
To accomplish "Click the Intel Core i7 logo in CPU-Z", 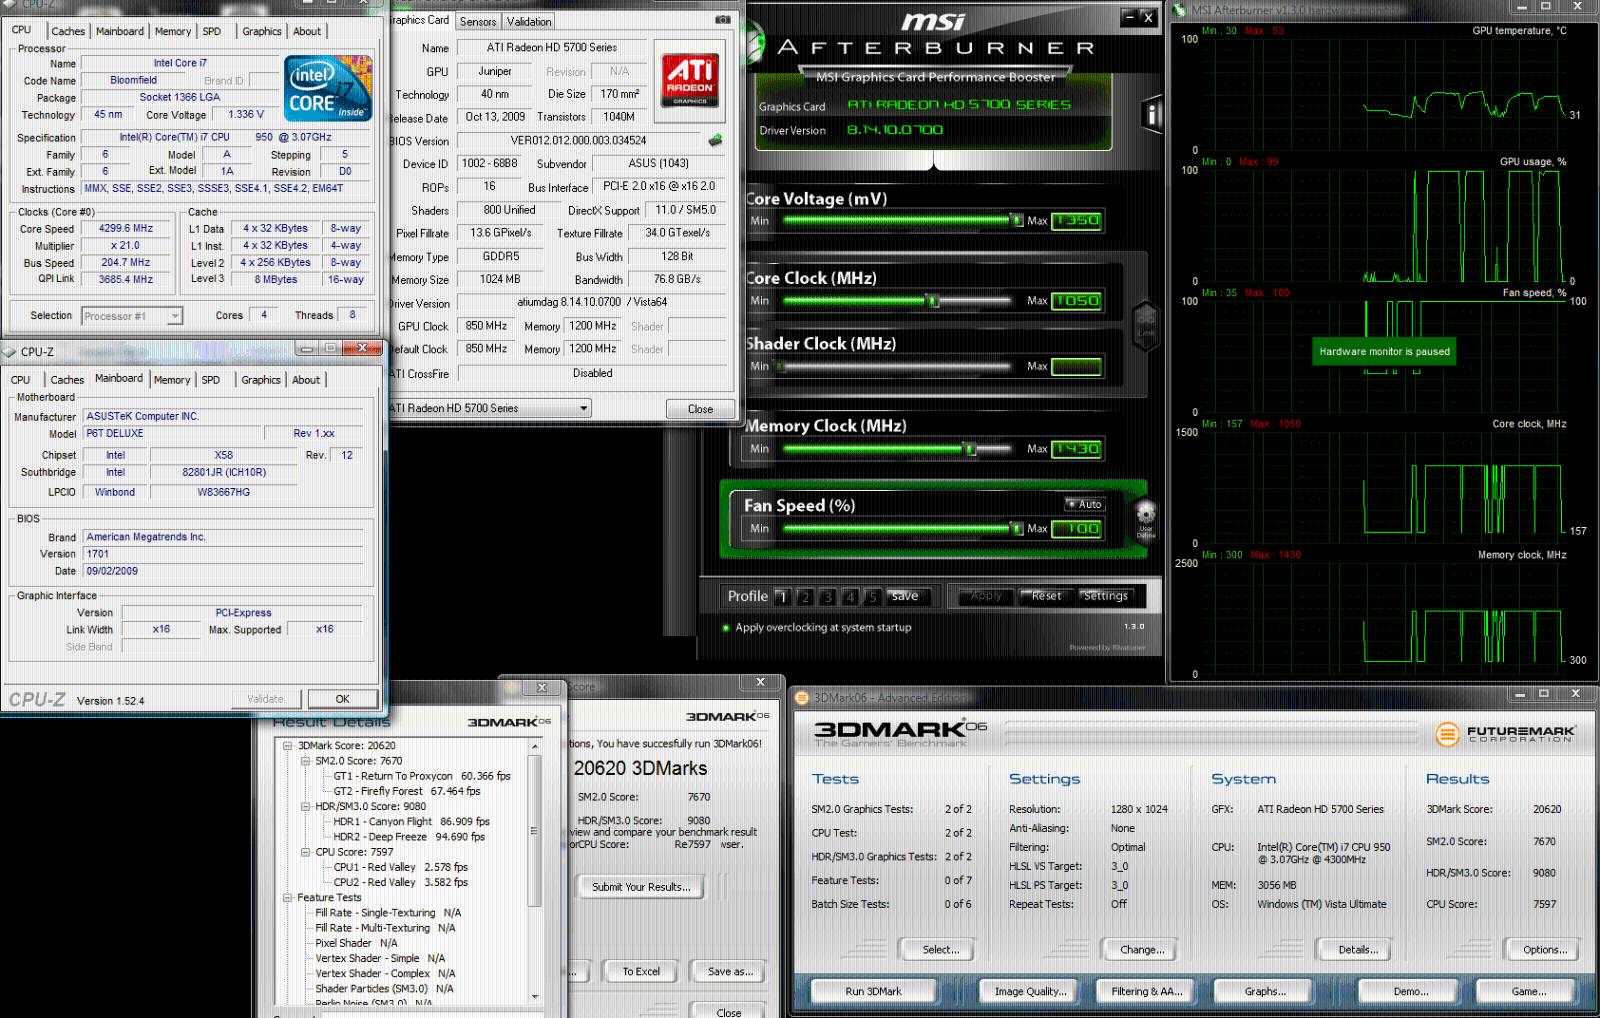I will point(328,87).
